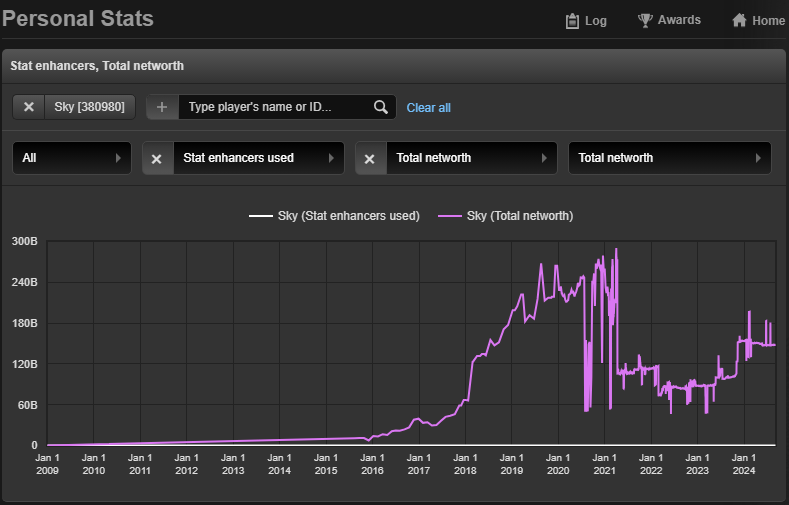Select the Sky [380980] player tag
Screen dimensions: 789x505
point(89,107)
